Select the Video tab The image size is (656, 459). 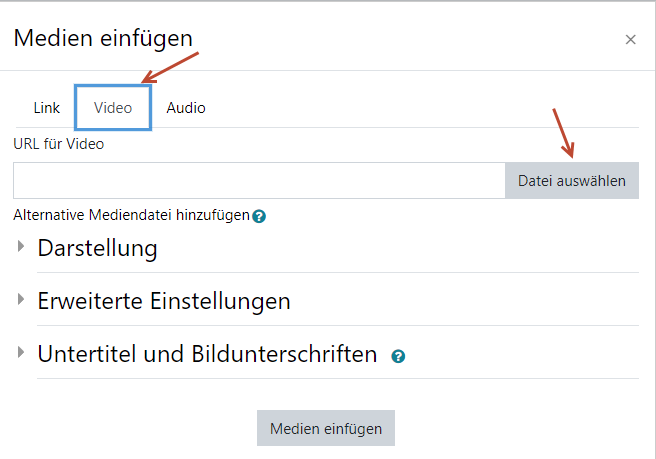click(x=113, y=108)
